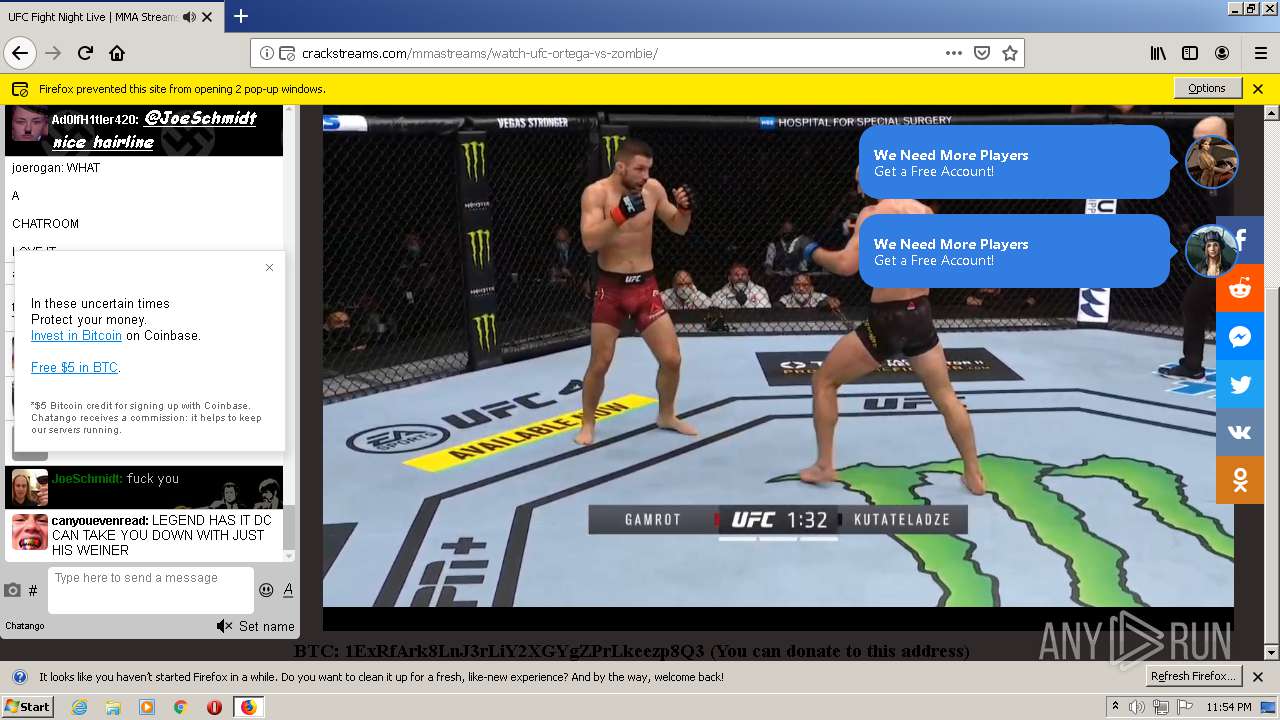
Task: Open chat text formatting option
Action: click(288, 590)
